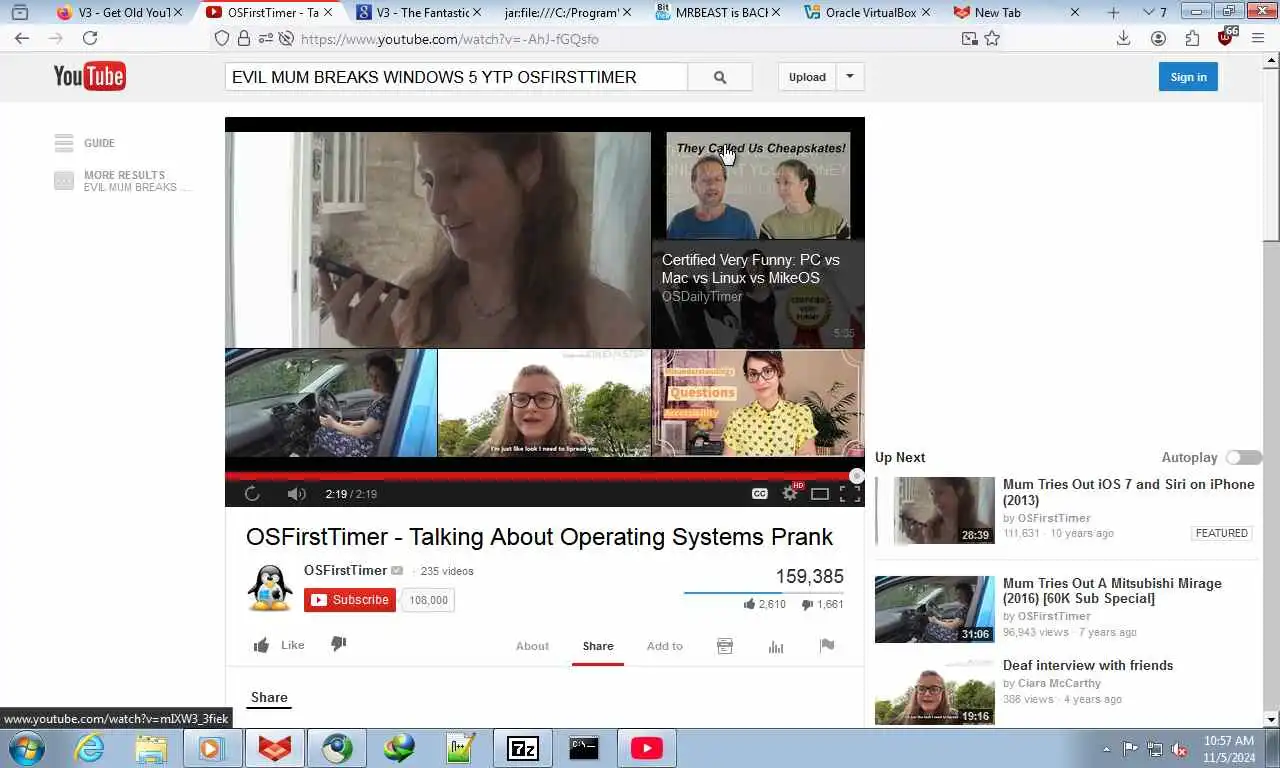Screen dimensions: 1280x768
Task: Open 'Certified Very Funny: PC vs Mac' endscreen video
Action: pos(758,240)
